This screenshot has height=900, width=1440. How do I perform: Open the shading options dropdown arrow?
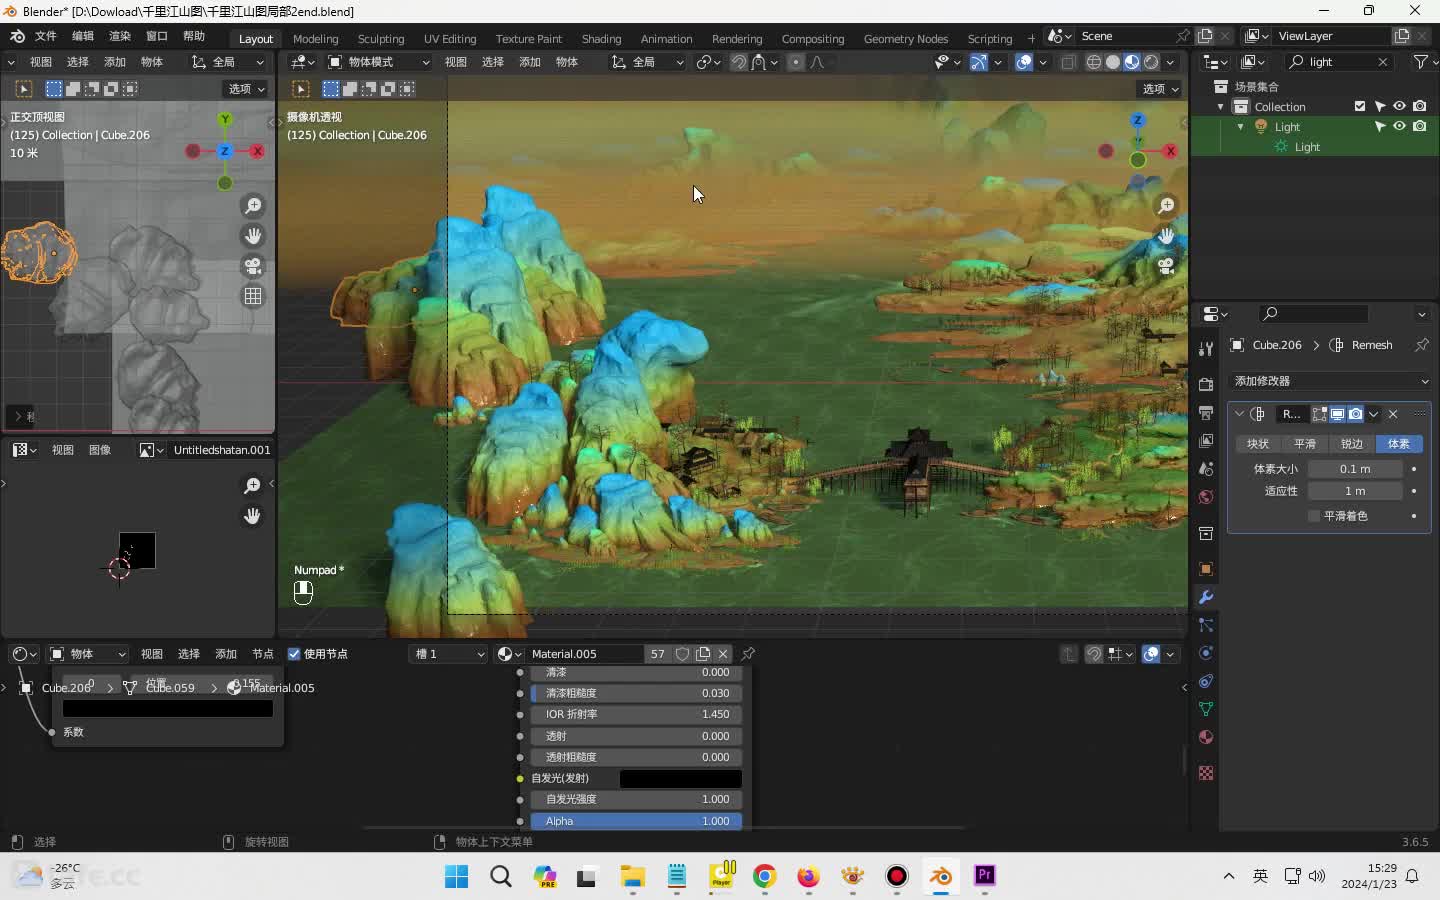point(1170,62)
